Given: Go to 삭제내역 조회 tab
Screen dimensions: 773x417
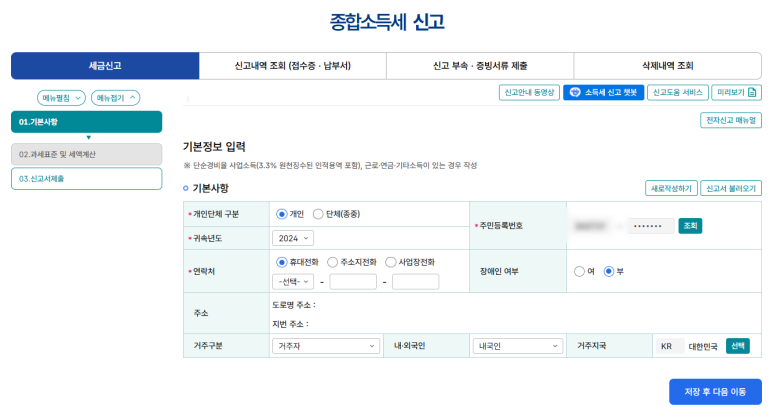Looking at the screenshot, I should click(x=668, y=66).
